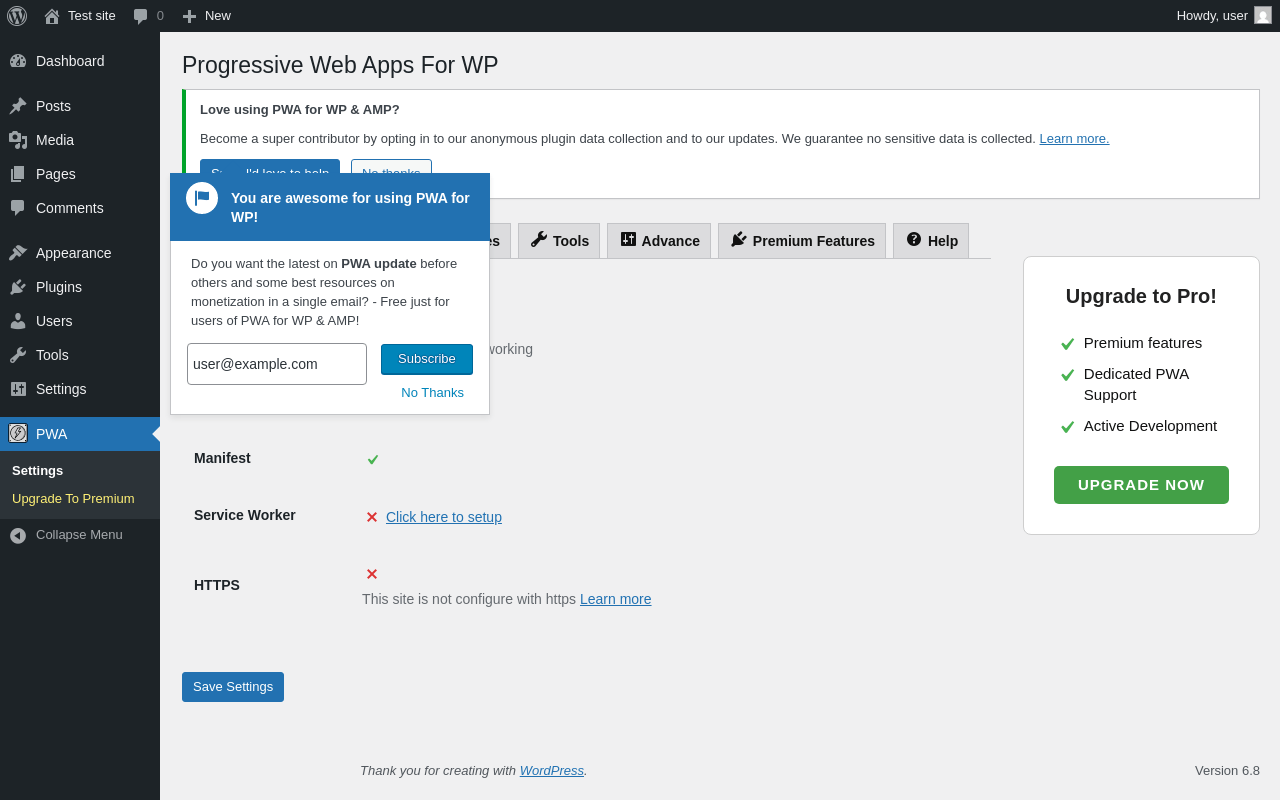Viewport: 1280px width, 800px height.
Task: Open Plugins in the sidebar menu
Action: click(59, 287)
